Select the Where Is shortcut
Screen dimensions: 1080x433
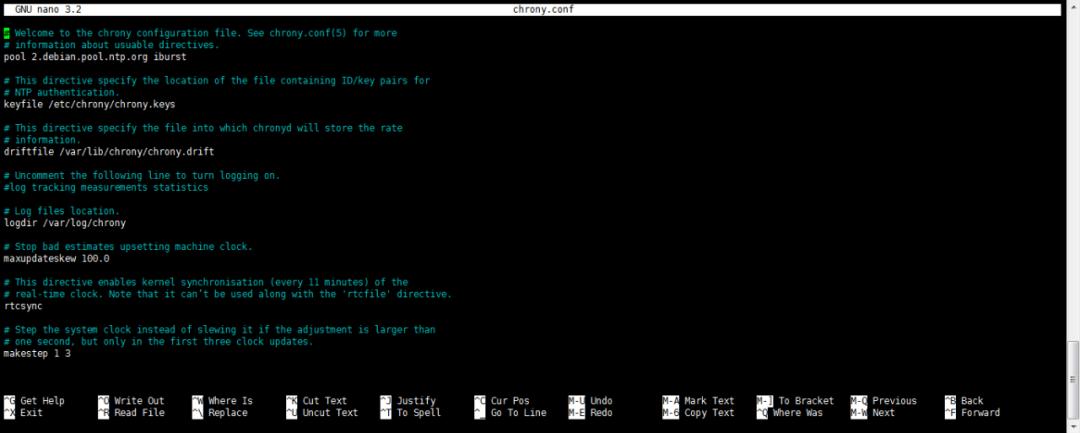(x=222, y=401)
